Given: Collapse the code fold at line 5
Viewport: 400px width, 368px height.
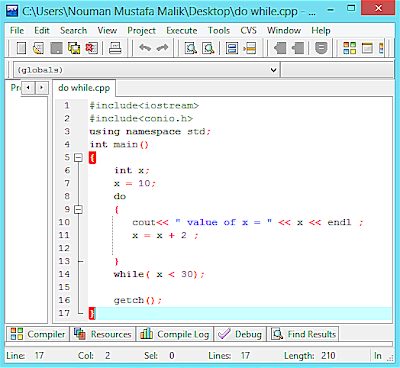Looking at the screenshot, I should (x=78, y=157).
